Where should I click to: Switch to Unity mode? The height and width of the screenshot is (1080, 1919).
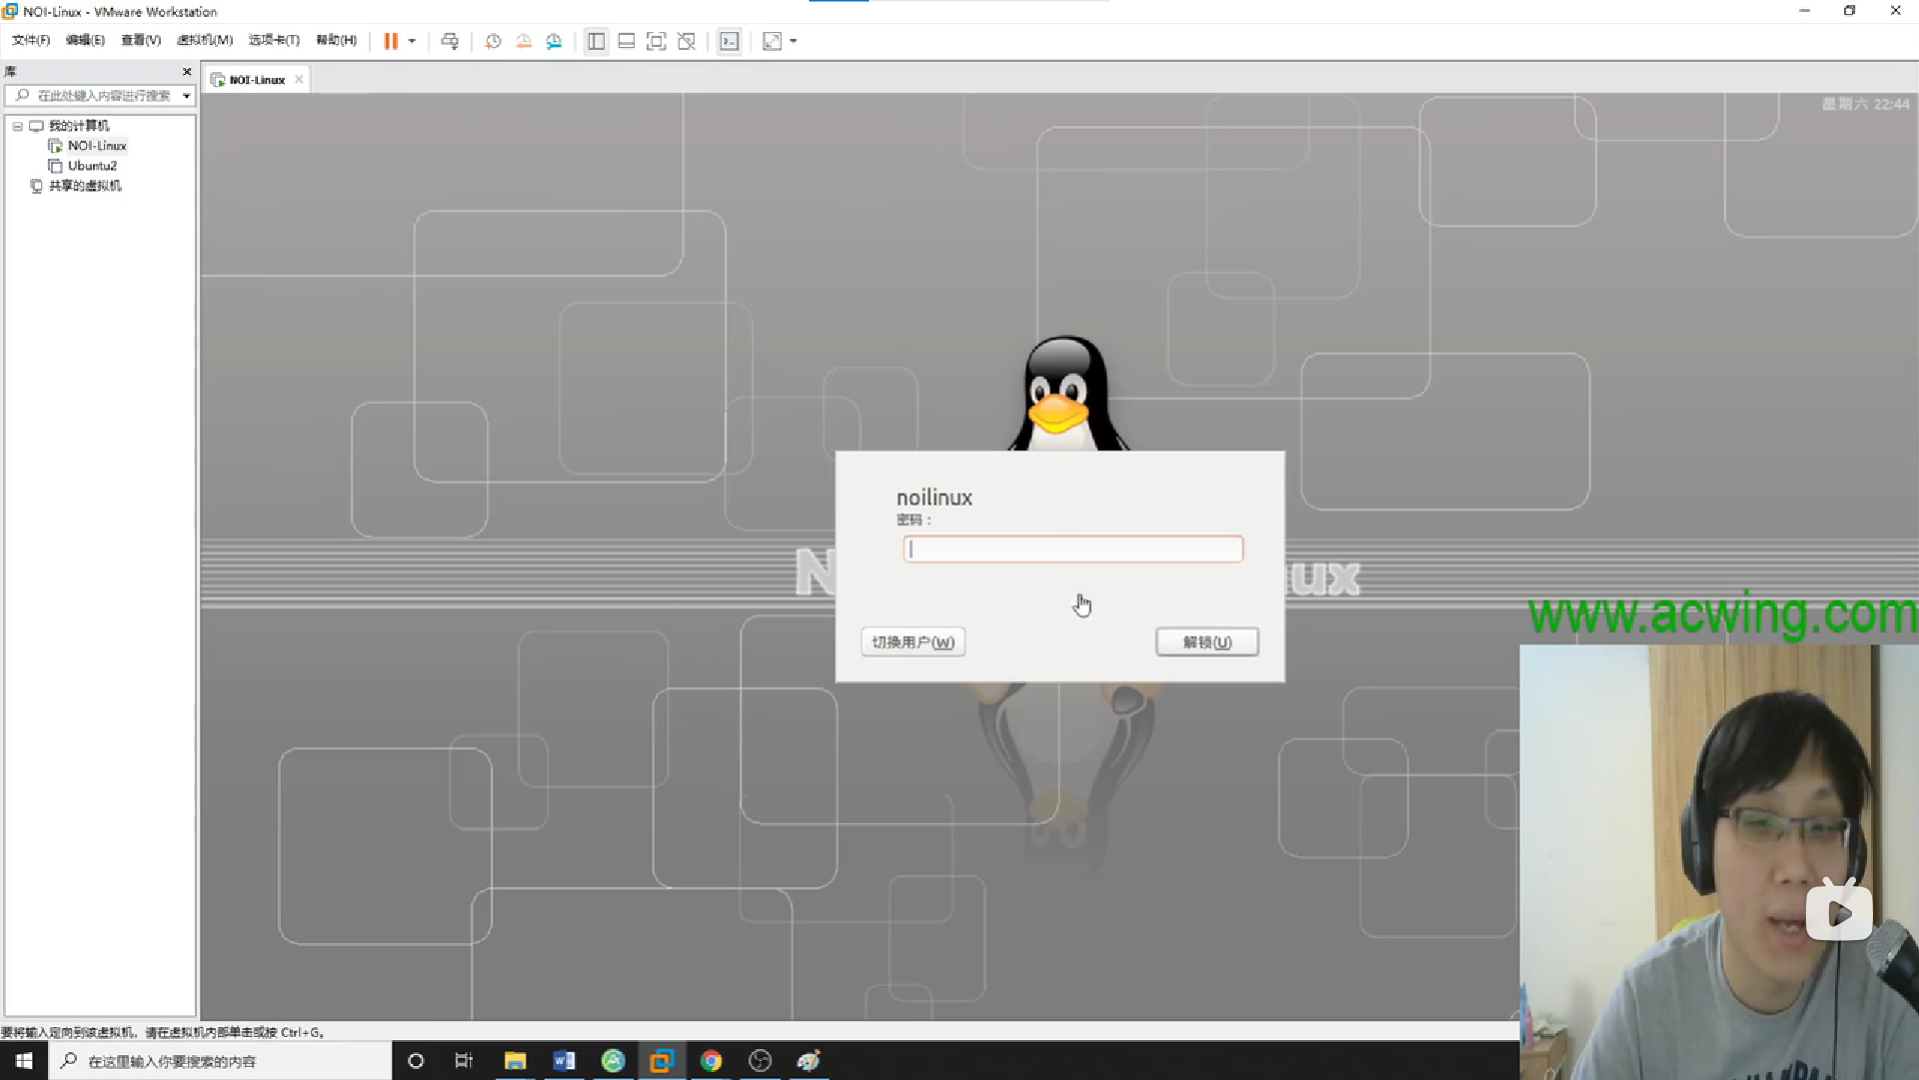click(x=686, y=41)
